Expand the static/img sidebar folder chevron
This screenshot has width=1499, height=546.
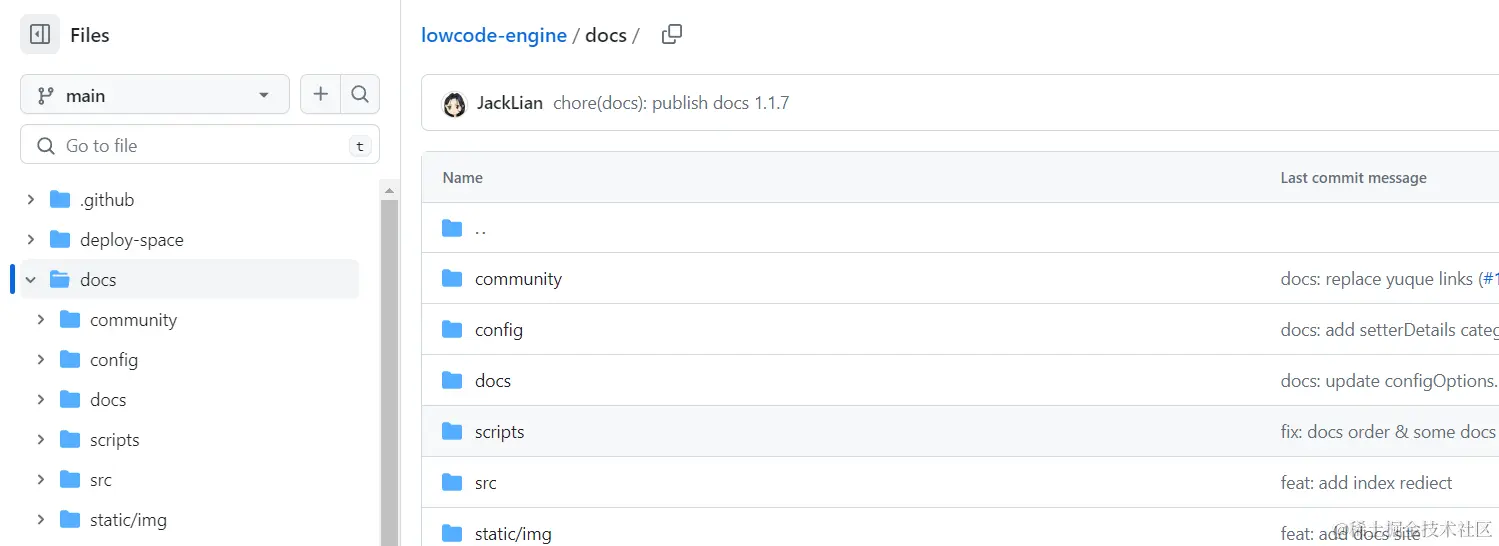point(41,520)
